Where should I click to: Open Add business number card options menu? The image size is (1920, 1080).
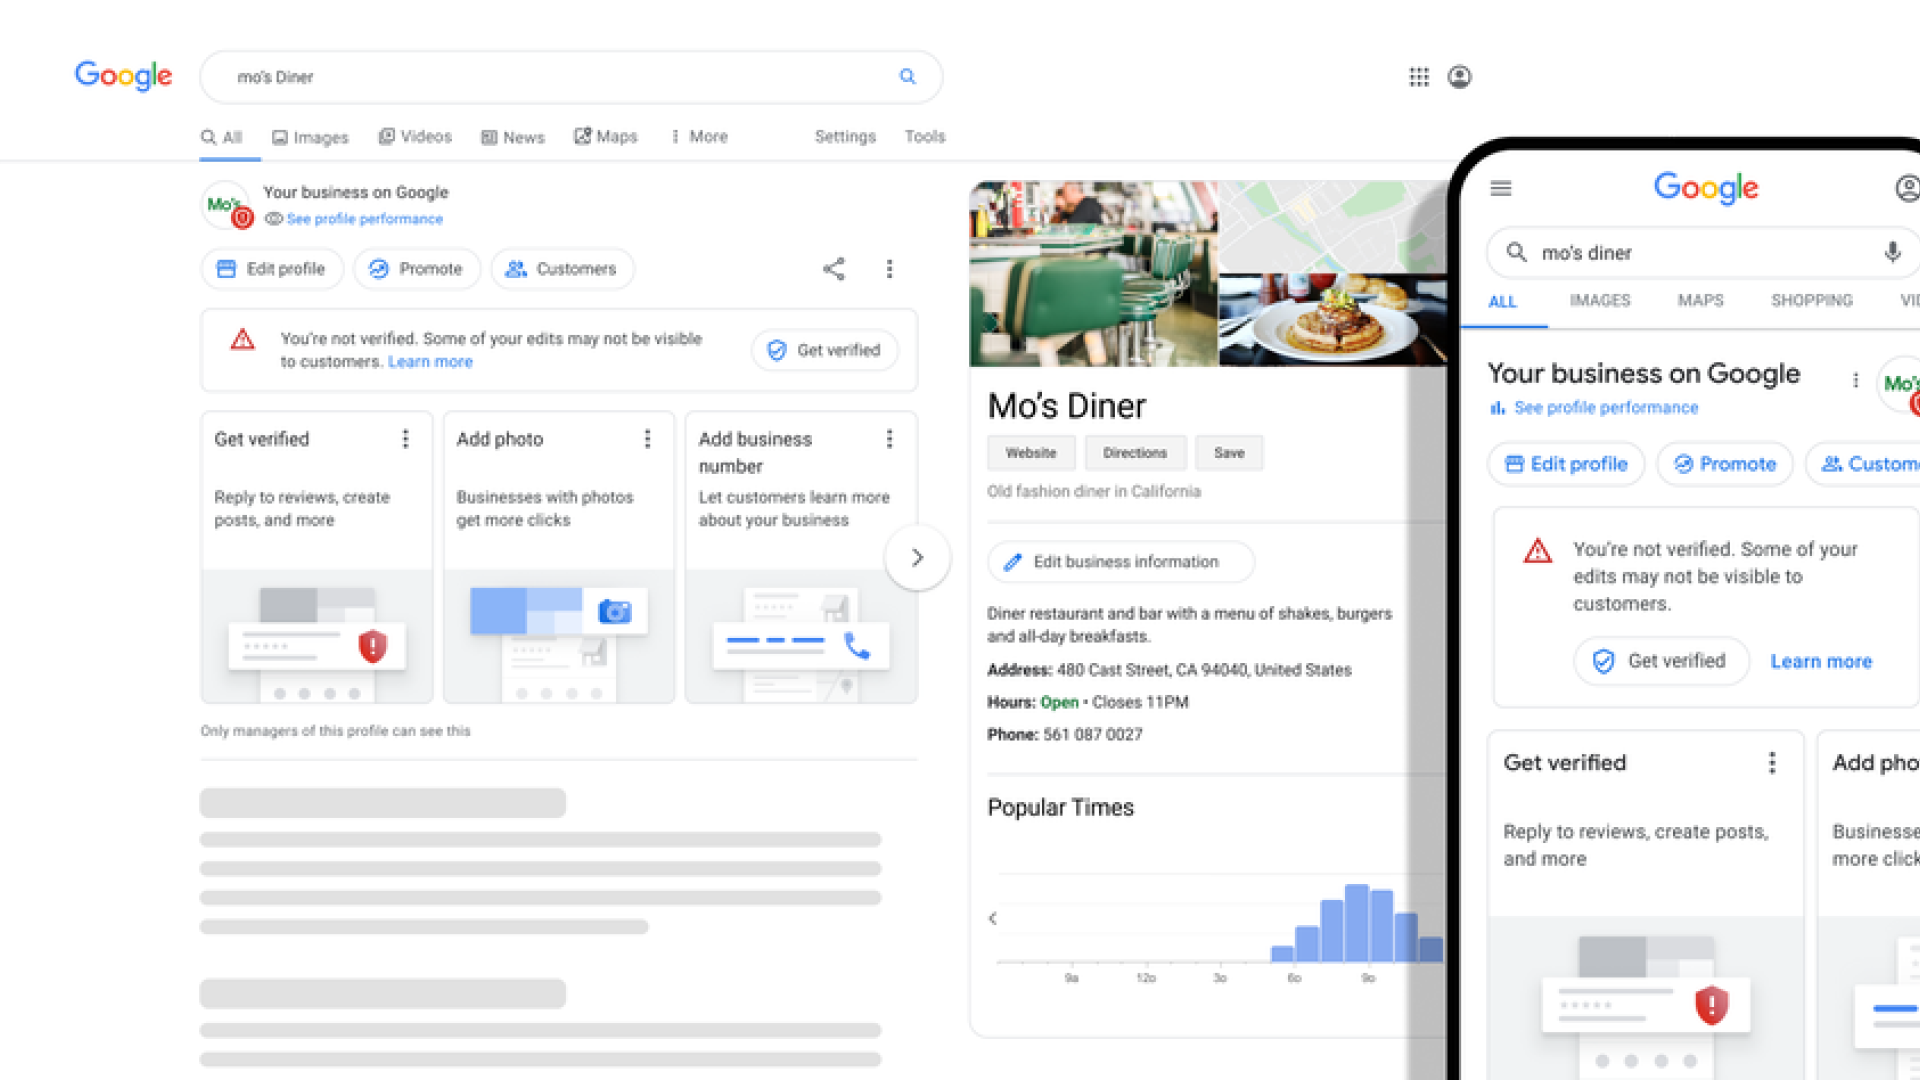pyautogui.click(x=889, y=439)
